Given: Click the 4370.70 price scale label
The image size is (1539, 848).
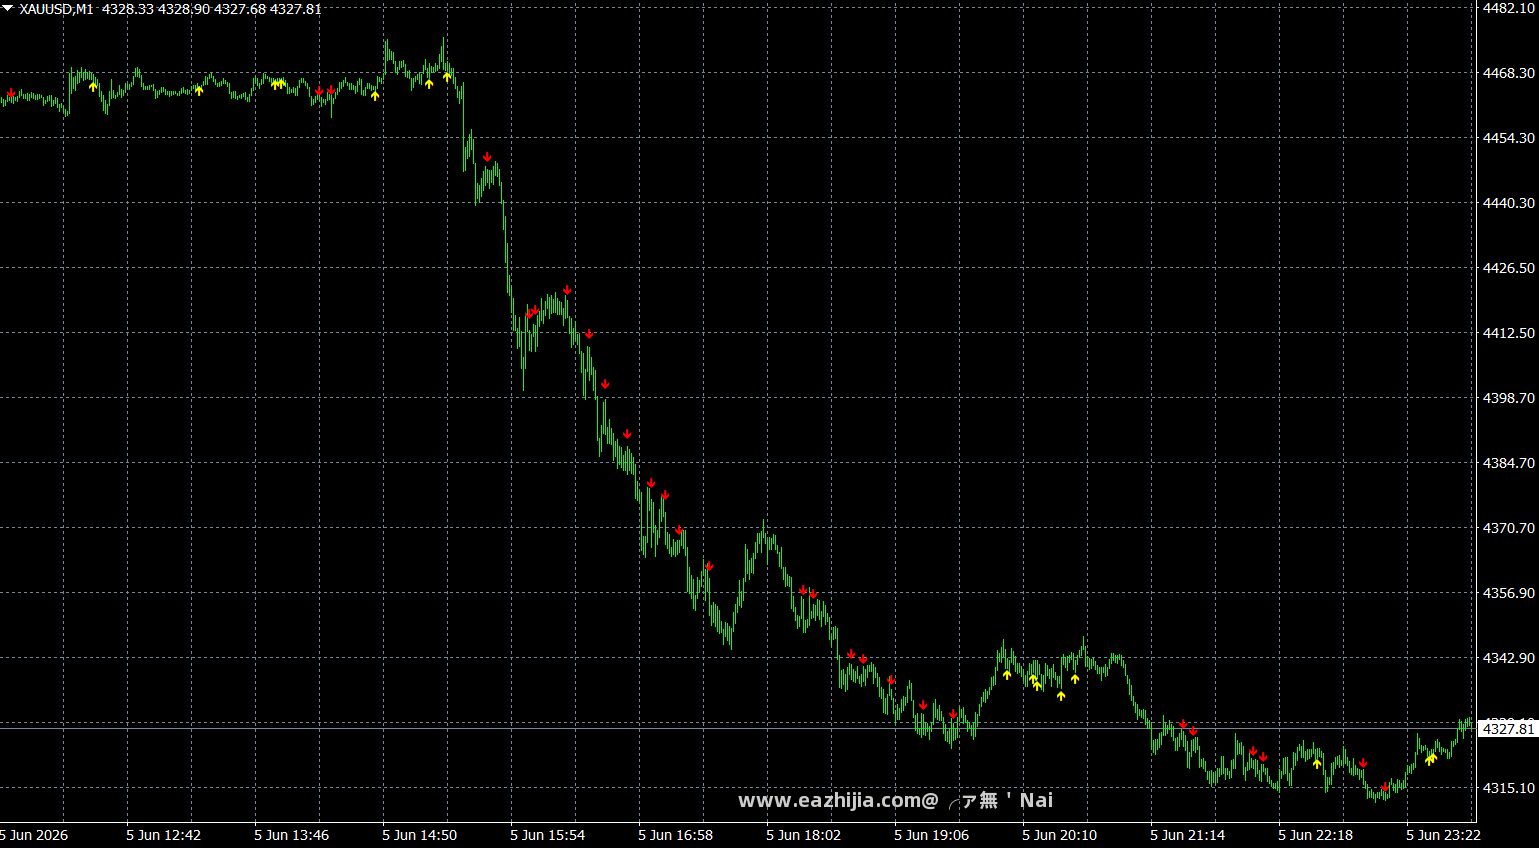Looking at the screenshot, I should click(1508, 528).
